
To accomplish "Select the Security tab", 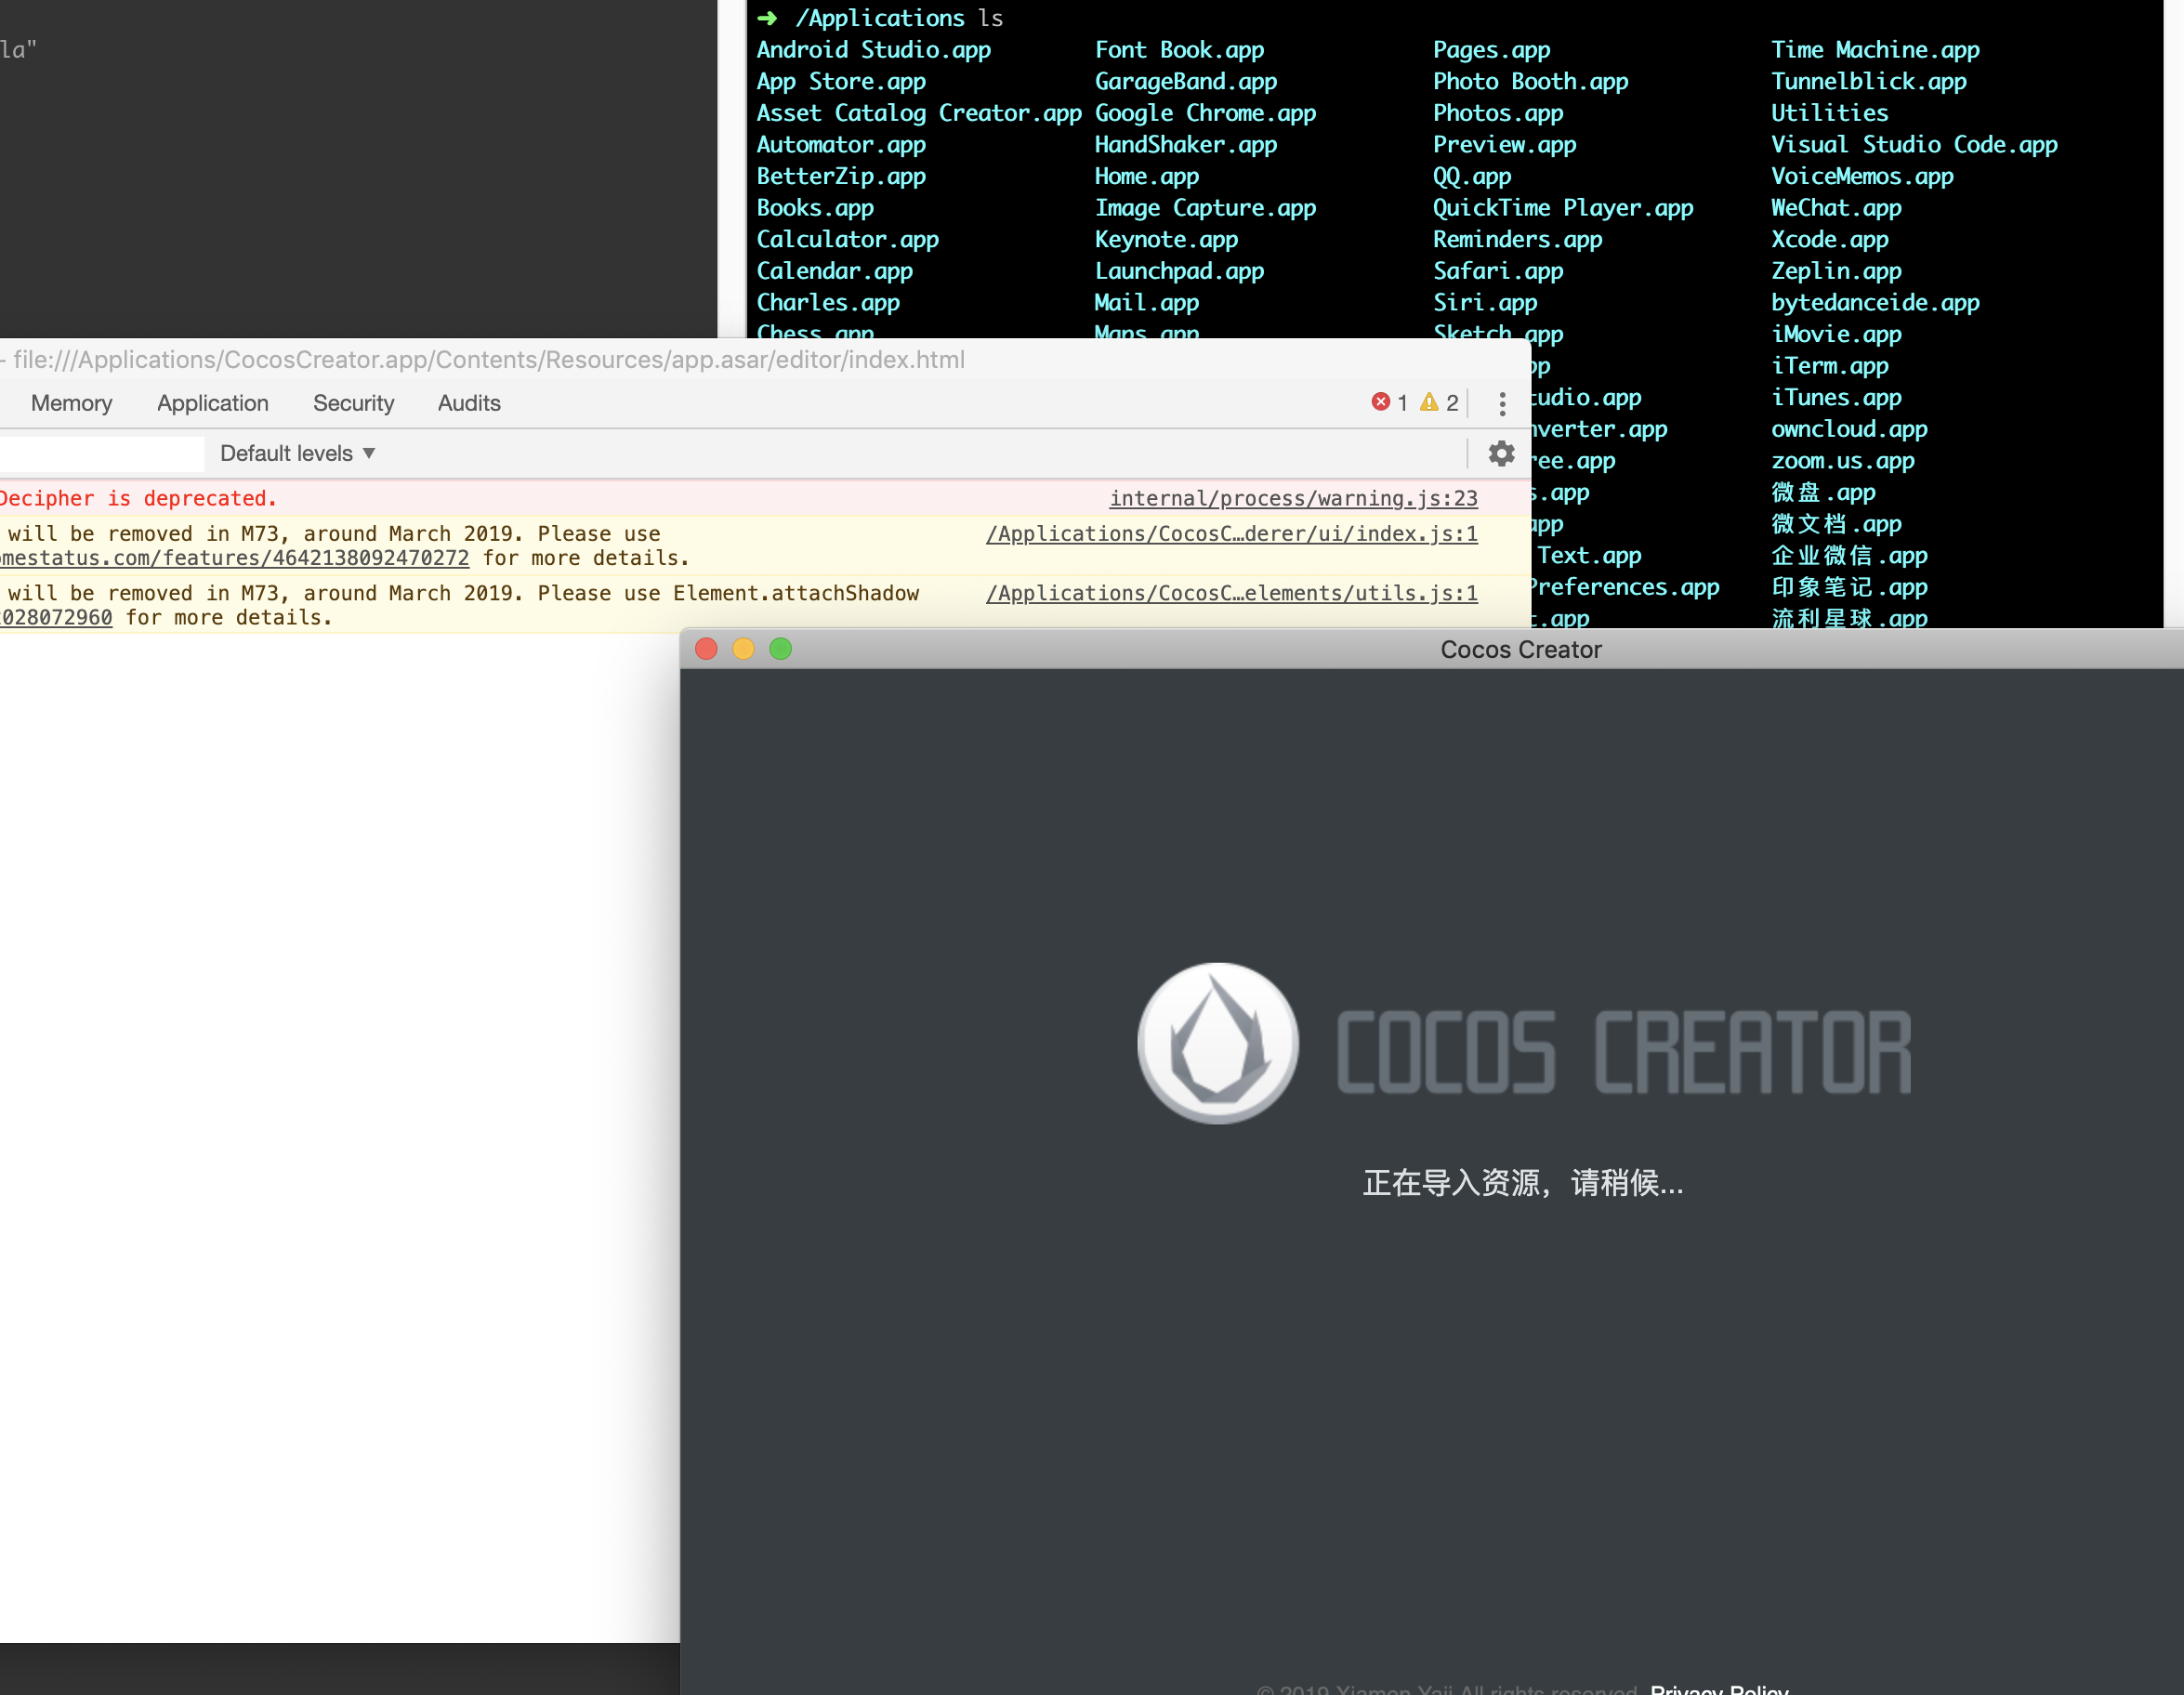I will (x=353, y=403).
